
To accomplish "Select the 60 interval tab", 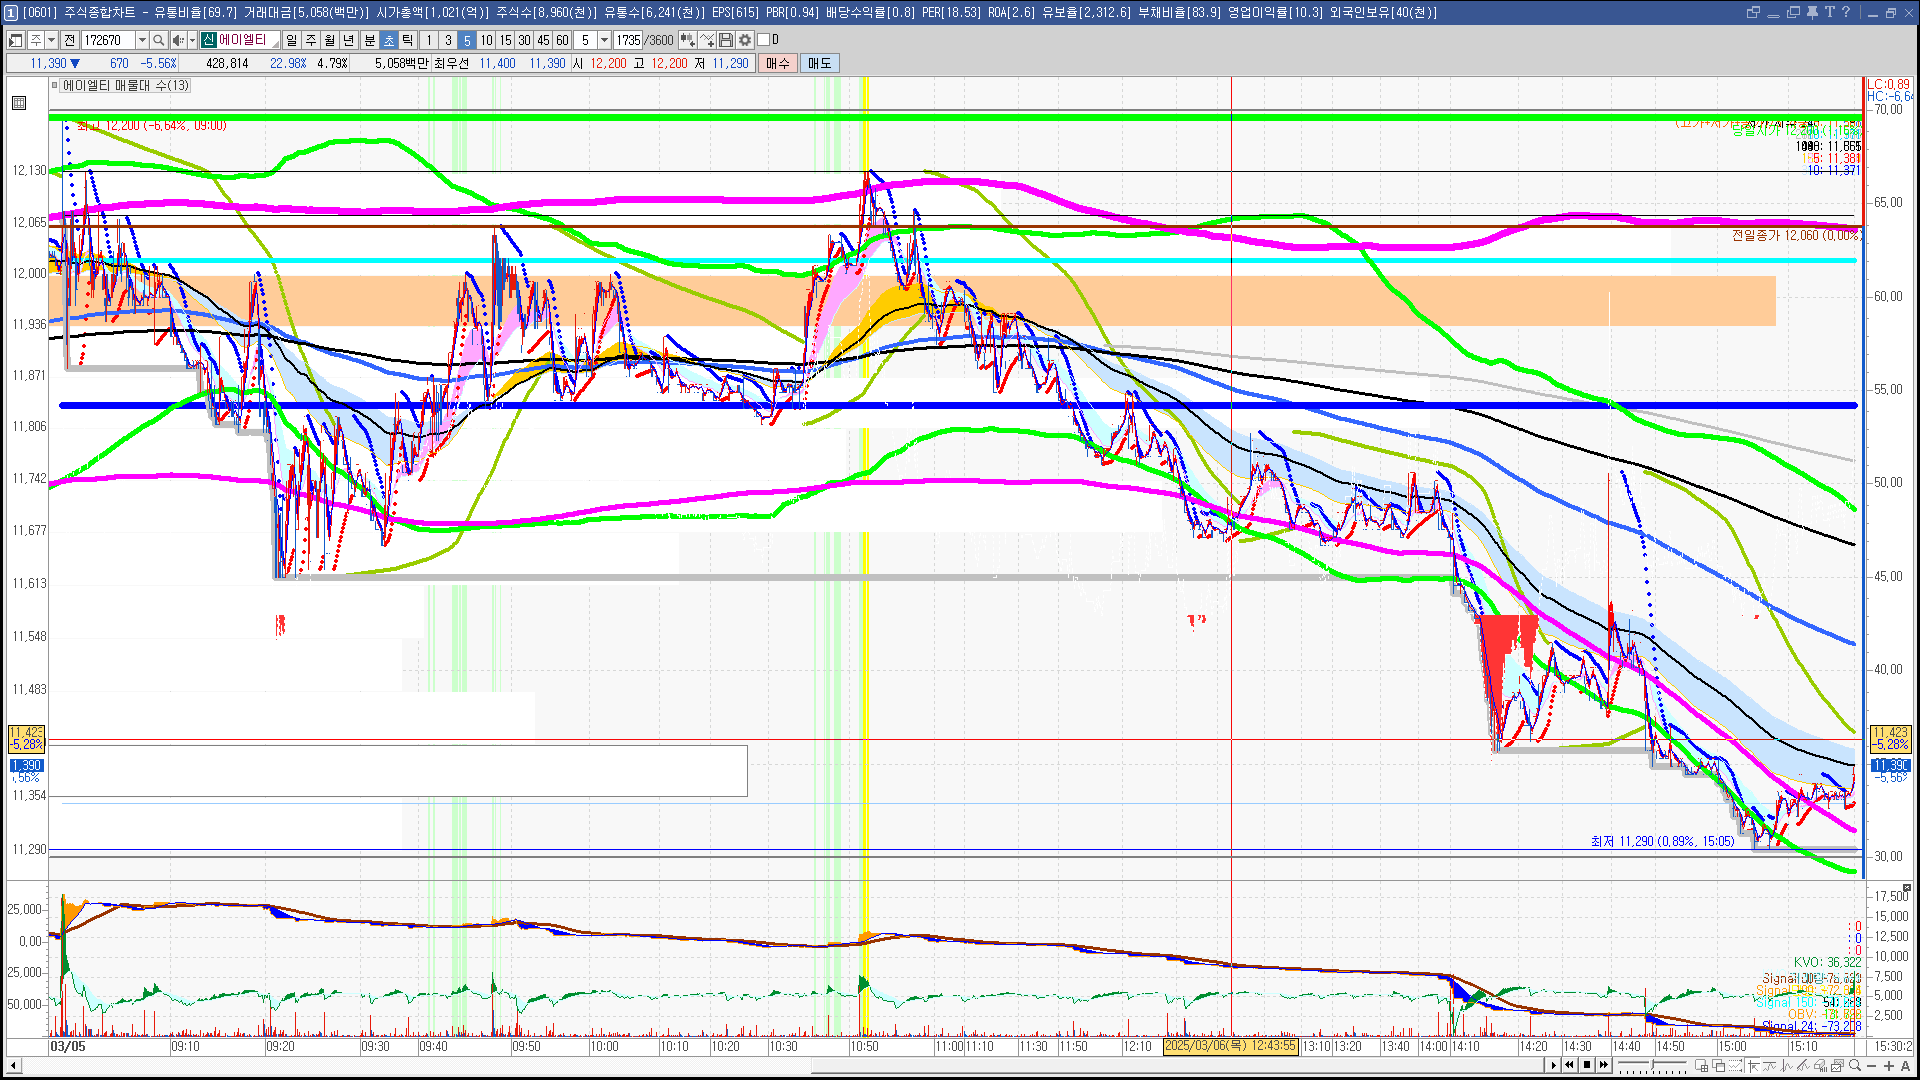I will pos(562,40).
